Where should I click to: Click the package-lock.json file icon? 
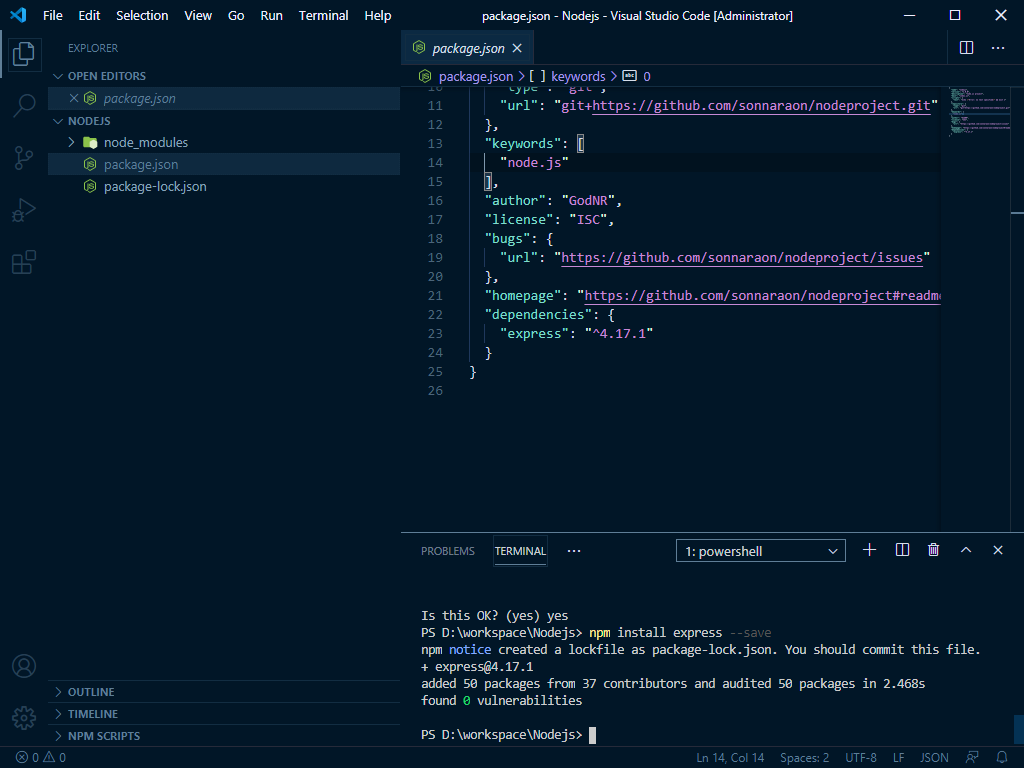coord(90,187)
